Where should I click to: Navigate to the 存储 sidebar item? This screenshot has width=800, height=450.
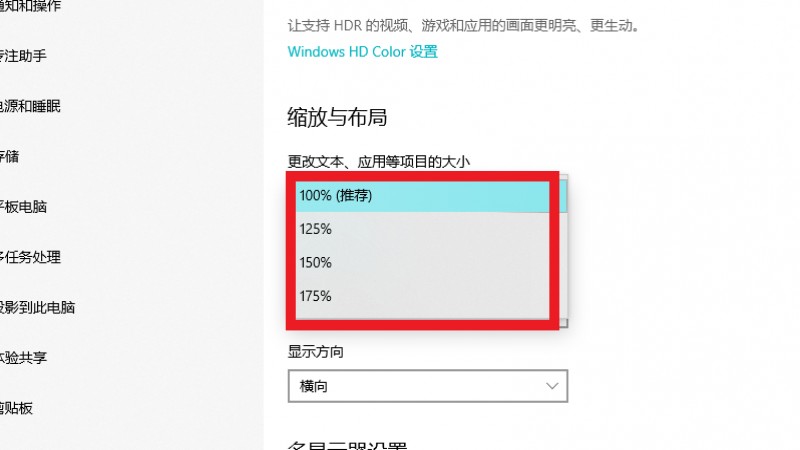[x=9, y=157]
